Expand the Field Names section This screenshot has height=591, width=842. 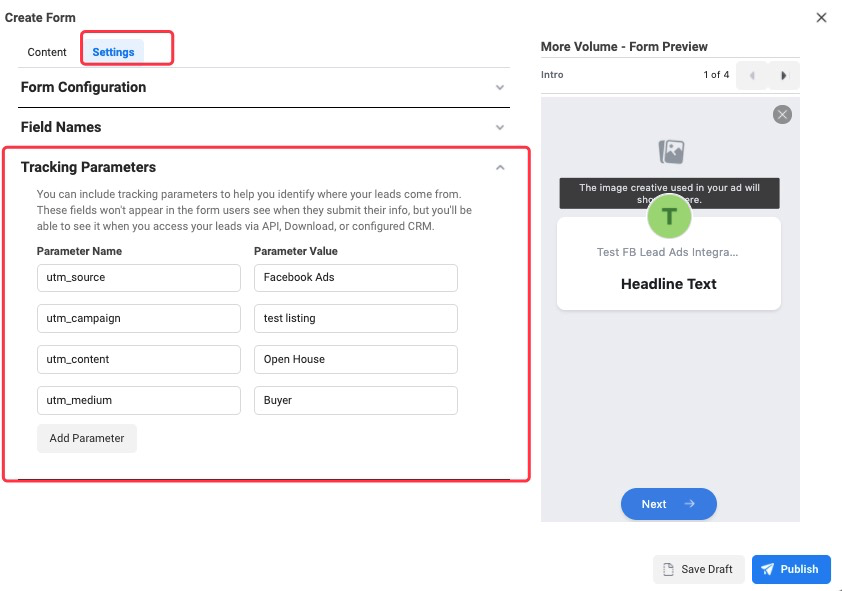click(500, 127)
